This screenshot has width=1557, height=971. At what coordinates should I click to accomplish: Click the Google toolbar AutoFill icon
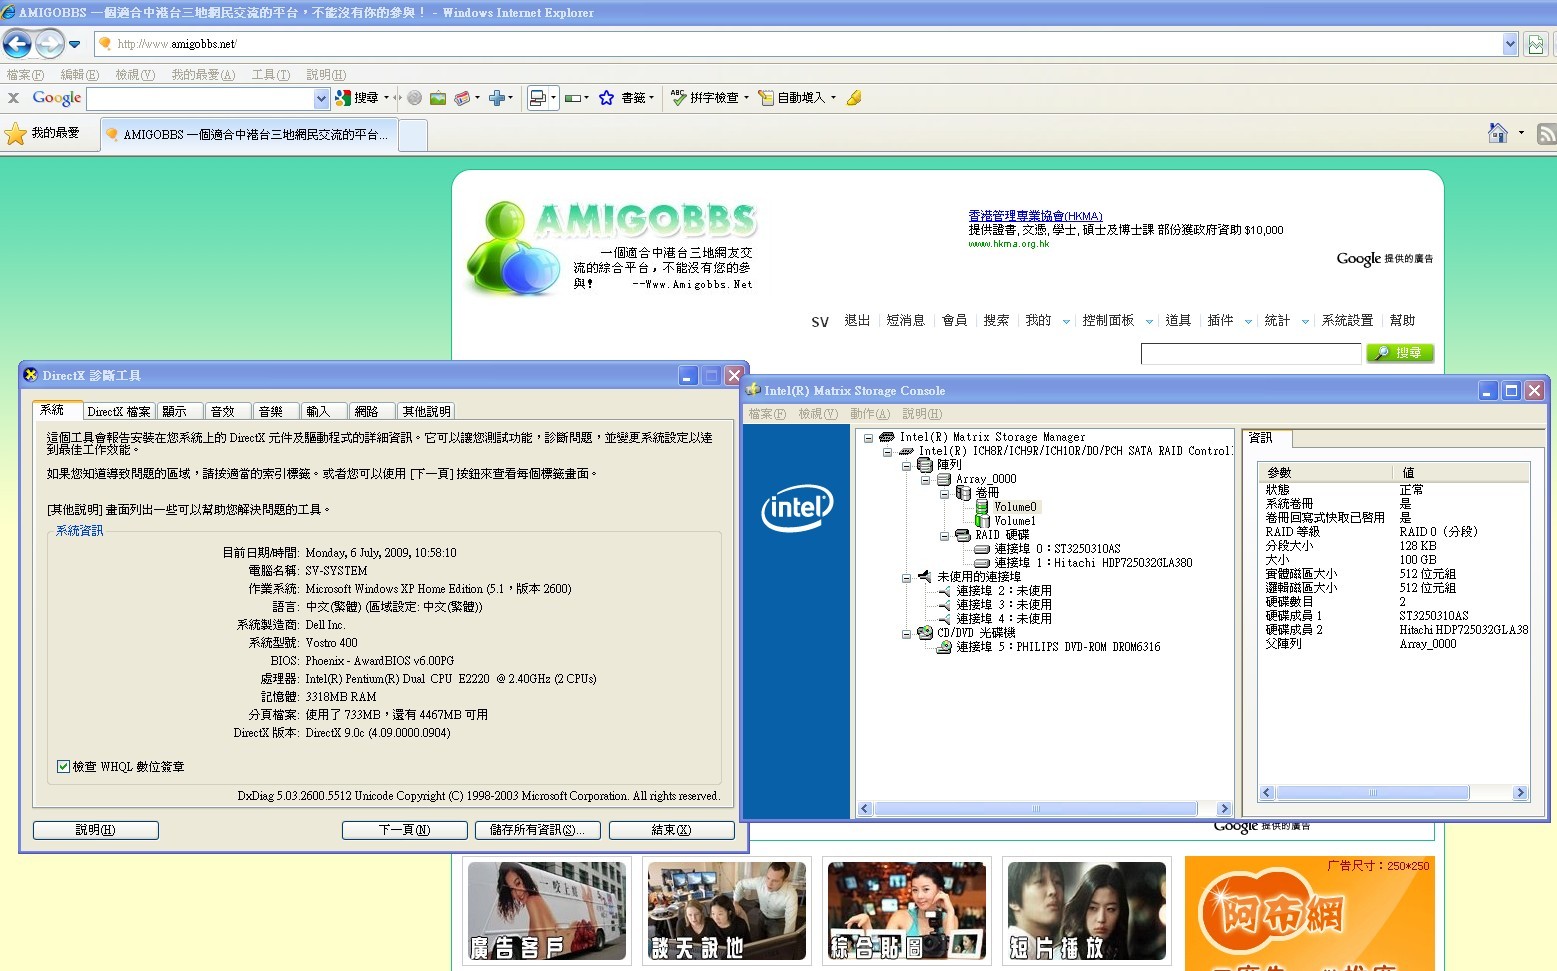tap(766, 98)
